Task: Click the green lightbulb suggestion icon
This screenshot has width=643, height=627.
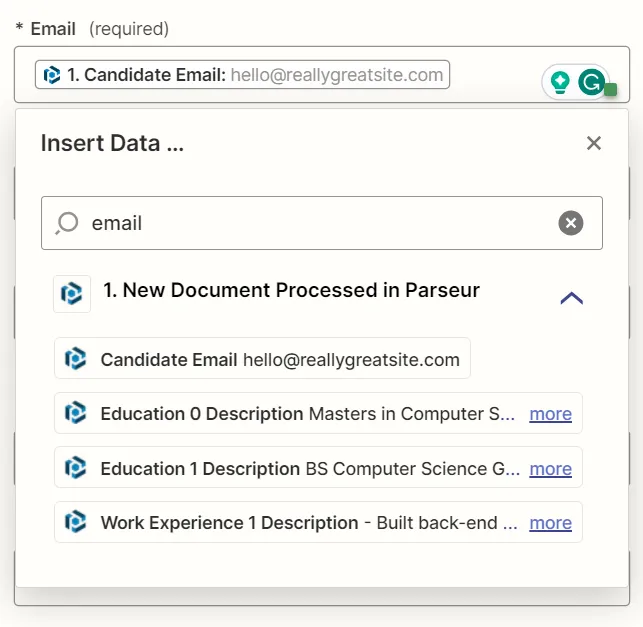Action: click(x=560, y=82)
